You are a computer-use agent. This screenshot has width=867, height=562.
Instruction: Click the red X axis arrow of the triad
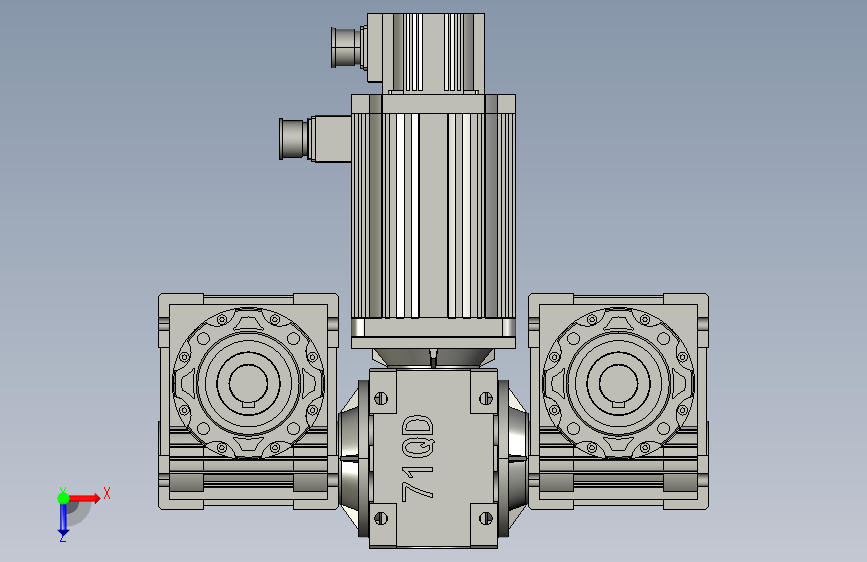tap(85, 498)
